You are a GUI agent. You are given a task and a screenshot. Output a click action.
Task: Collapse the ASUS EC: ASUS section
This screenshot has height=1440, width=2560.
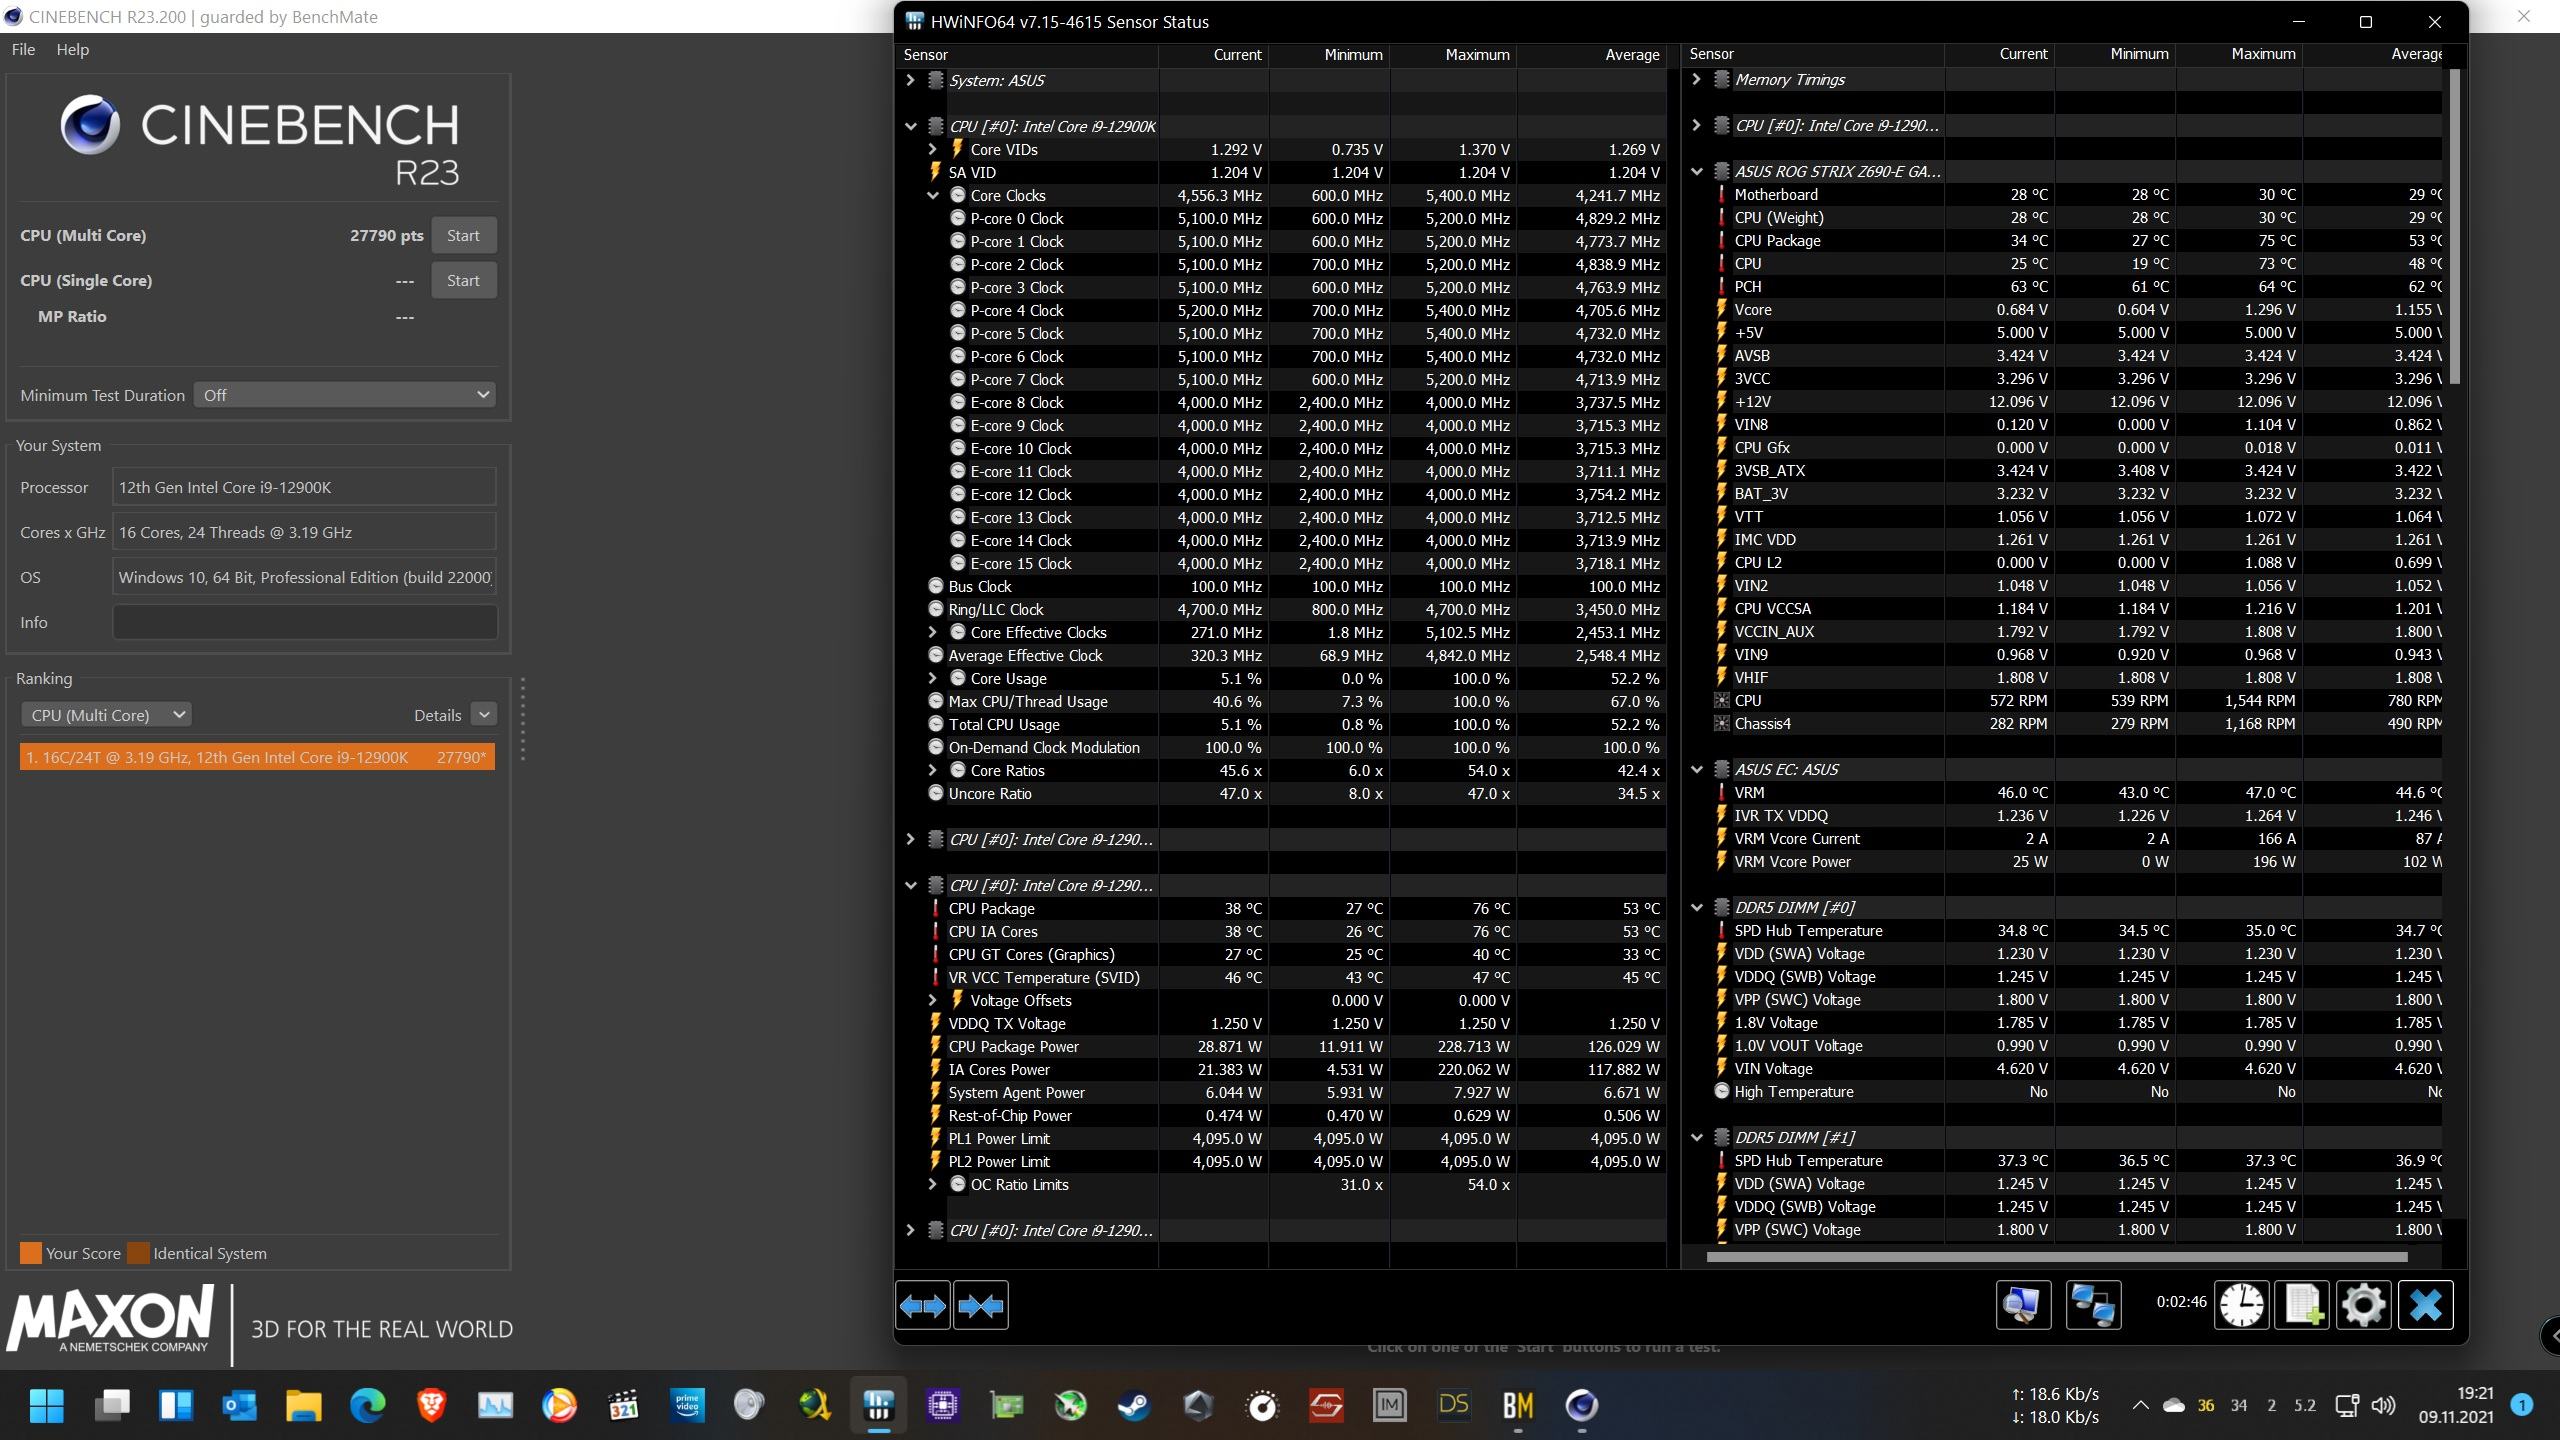click(1697, 769)
